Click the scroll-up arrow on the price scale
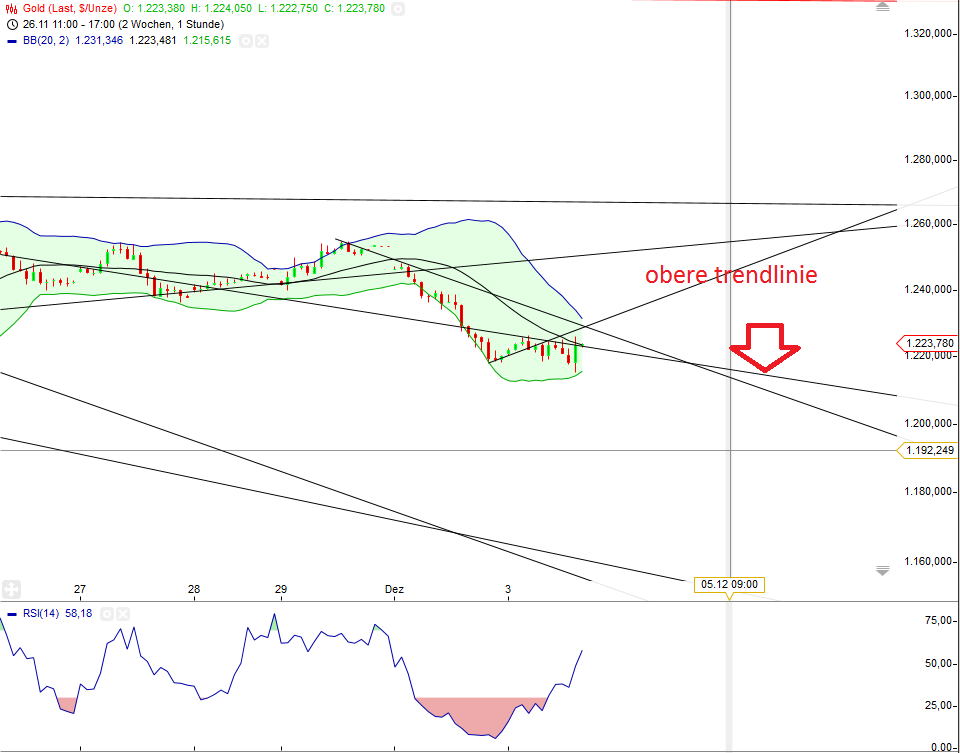The width and height of the screenshot is (960, 753). click(x=883, y=6)
